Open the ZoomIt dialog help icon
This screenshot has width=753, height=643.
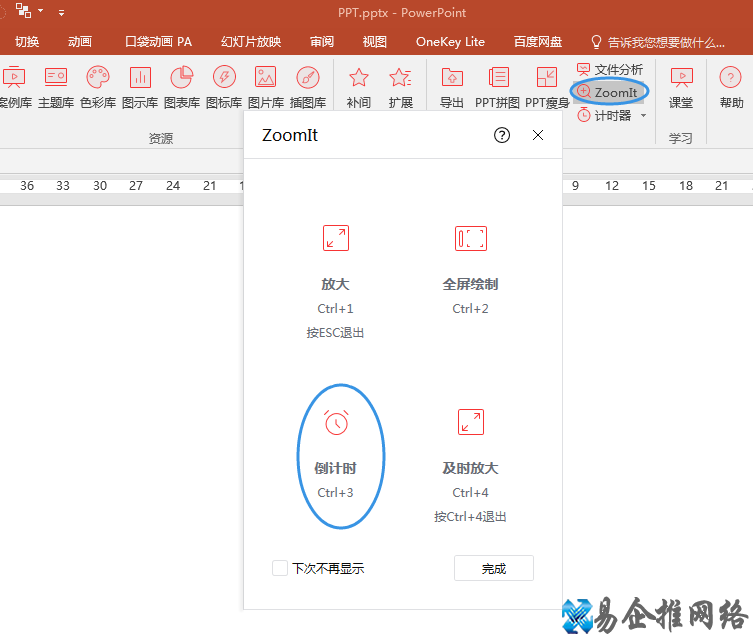(x=502, y=135)
